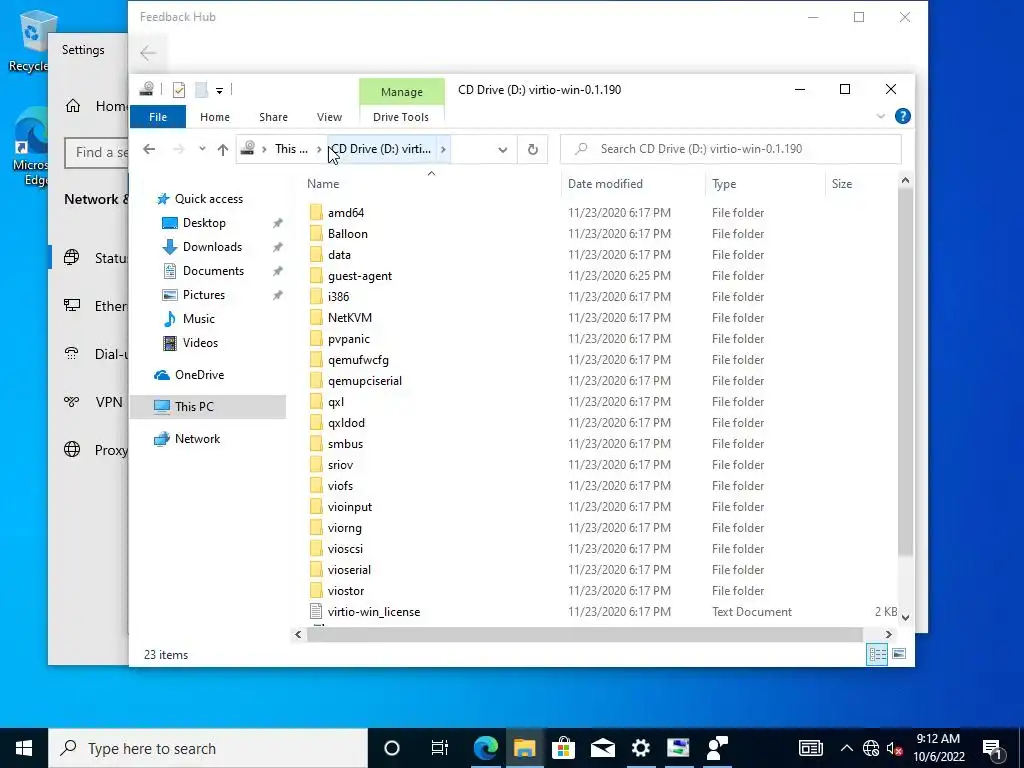Click the Properties quick access toolbar icon

(x=179, y=89)
